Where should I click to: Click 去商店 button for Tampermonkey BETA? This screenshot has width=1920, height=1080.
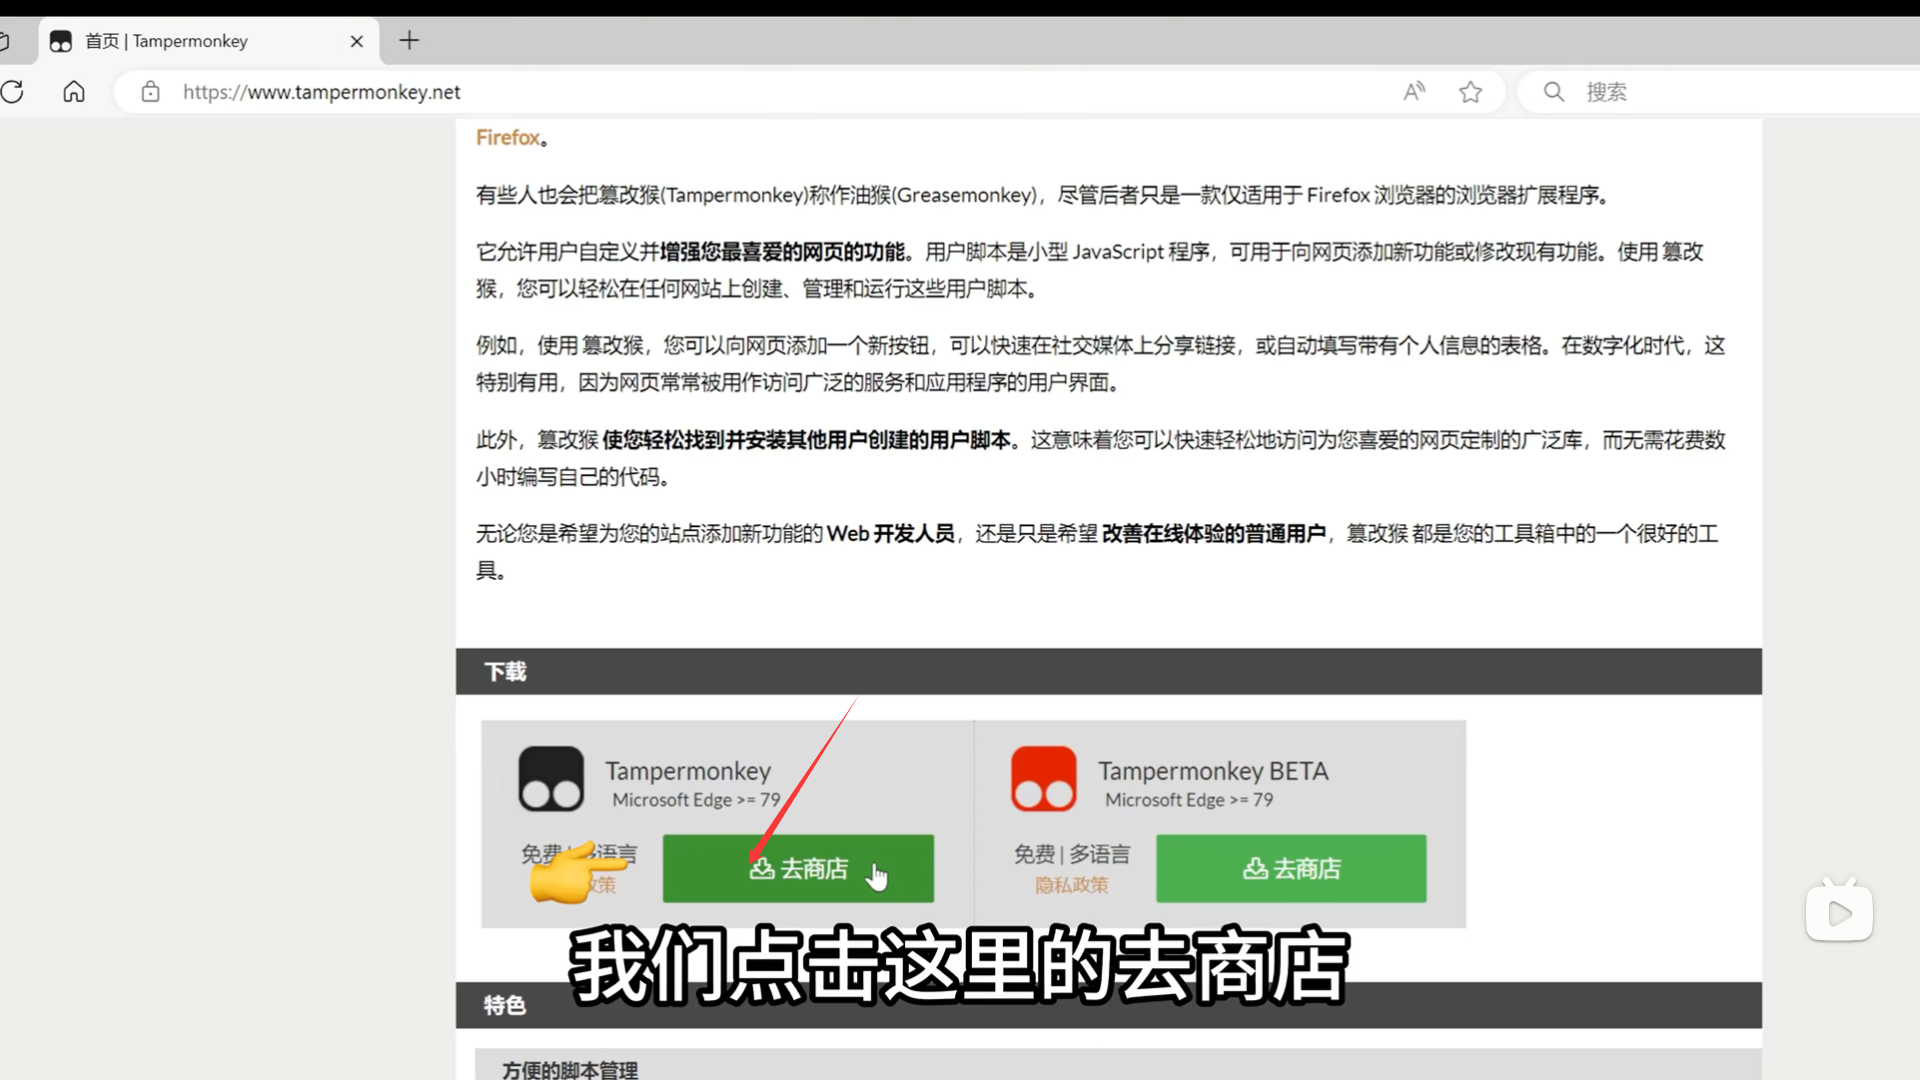(x=1291, y=868)
